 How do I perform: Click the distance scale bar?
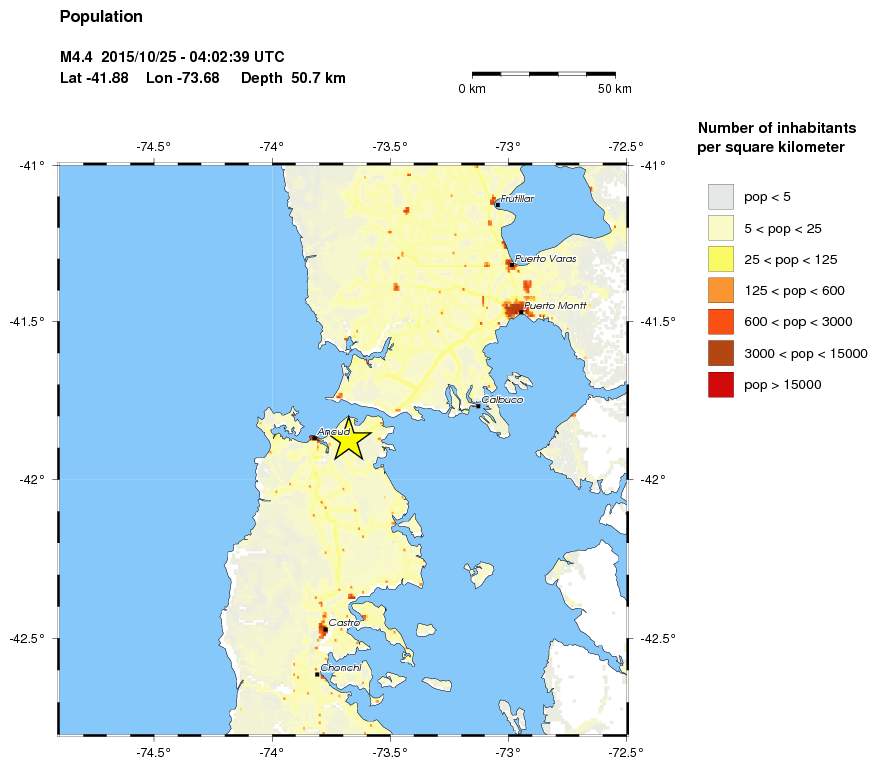click(543, 73)
